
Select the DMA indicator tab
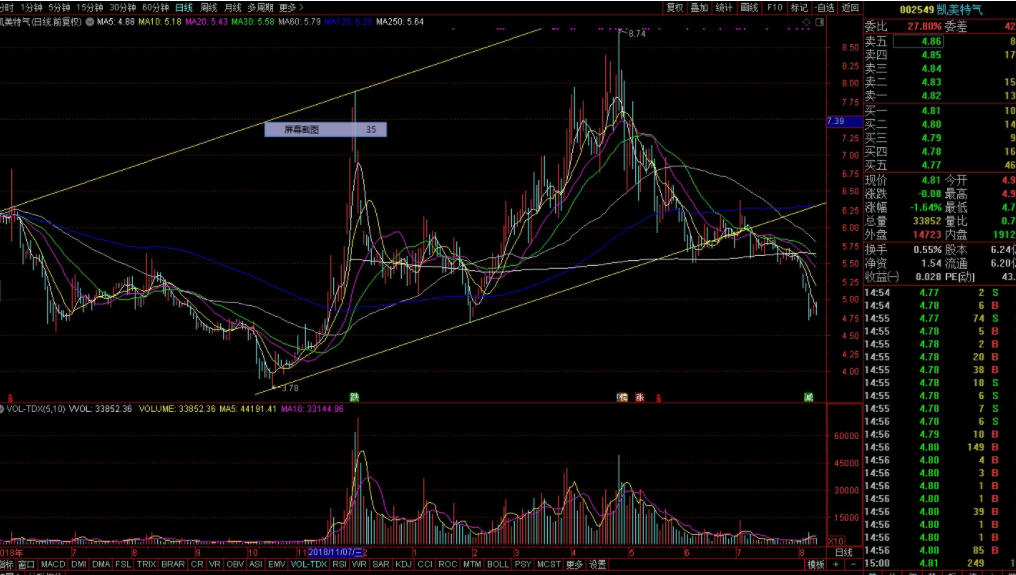click(x=101, y=565)
